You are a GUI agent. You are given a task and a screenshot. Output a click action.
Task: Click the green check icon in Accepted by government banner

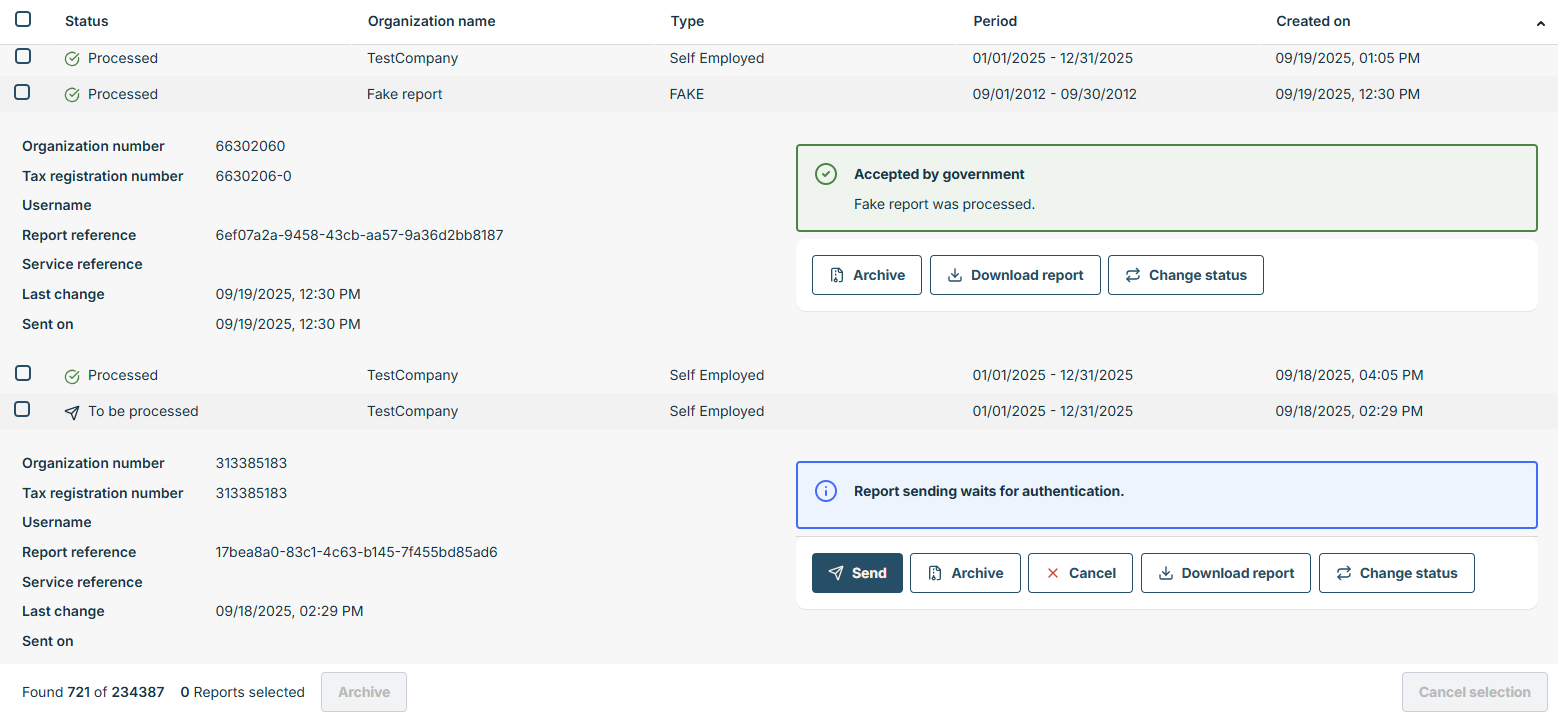[825, 175]
